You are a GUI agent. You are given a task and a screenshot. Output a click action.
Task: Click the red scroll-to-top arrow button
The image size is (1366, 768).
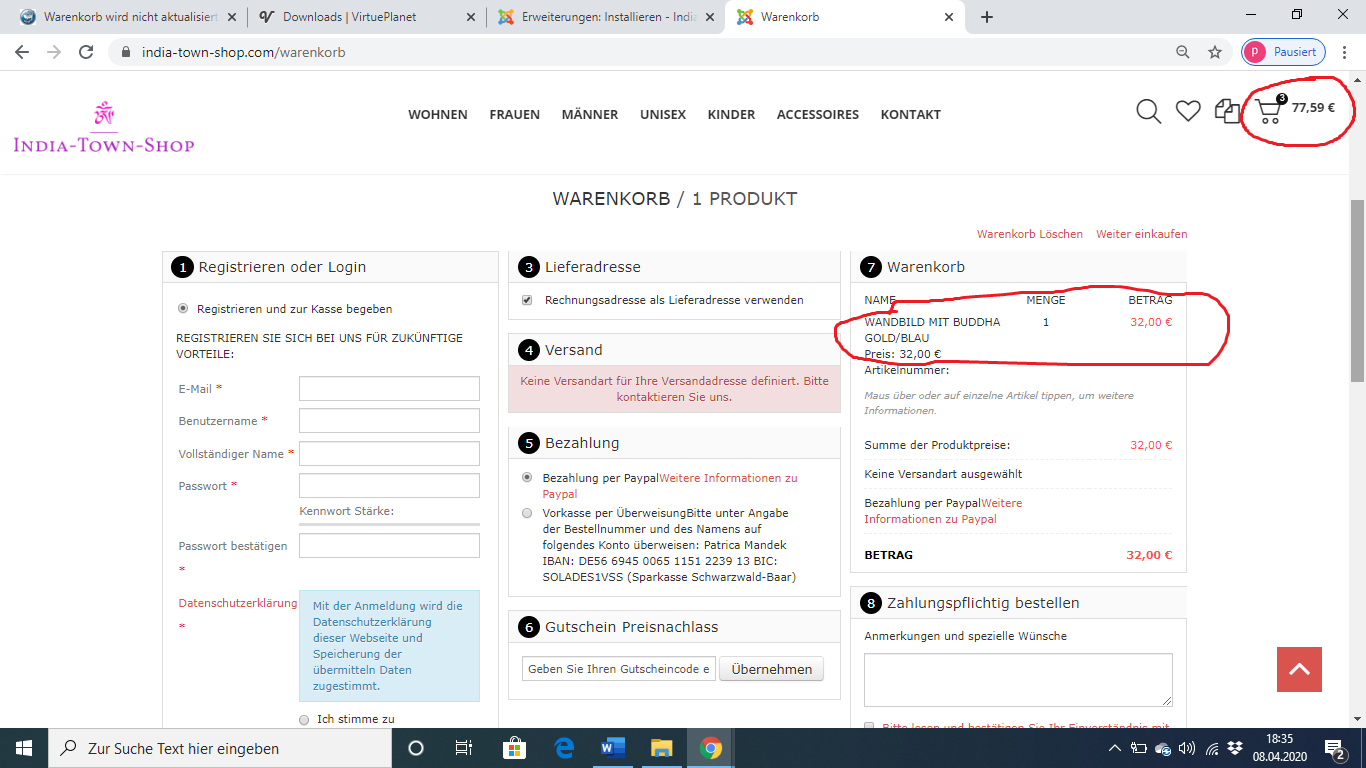tap(1299, 669)
